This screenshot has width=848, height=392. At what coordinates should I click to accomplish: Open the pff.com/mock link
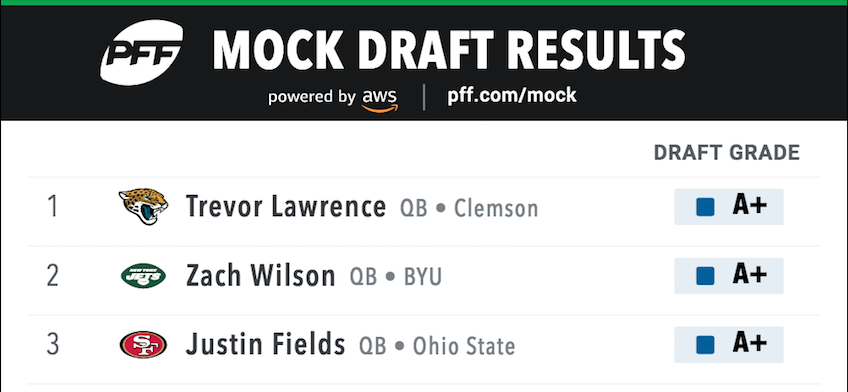coord(512,96)
